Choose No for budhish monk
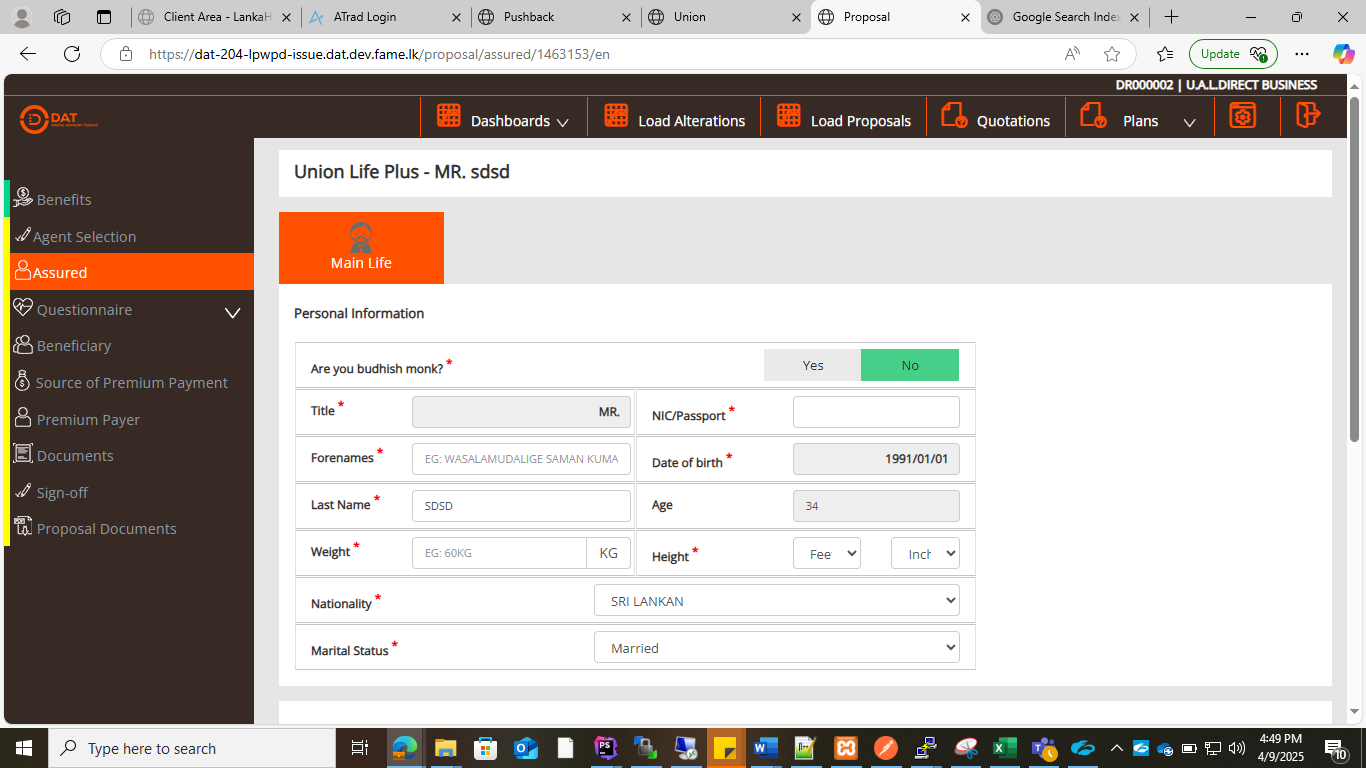The image size is (1366, 768). [x=910, y=365]
